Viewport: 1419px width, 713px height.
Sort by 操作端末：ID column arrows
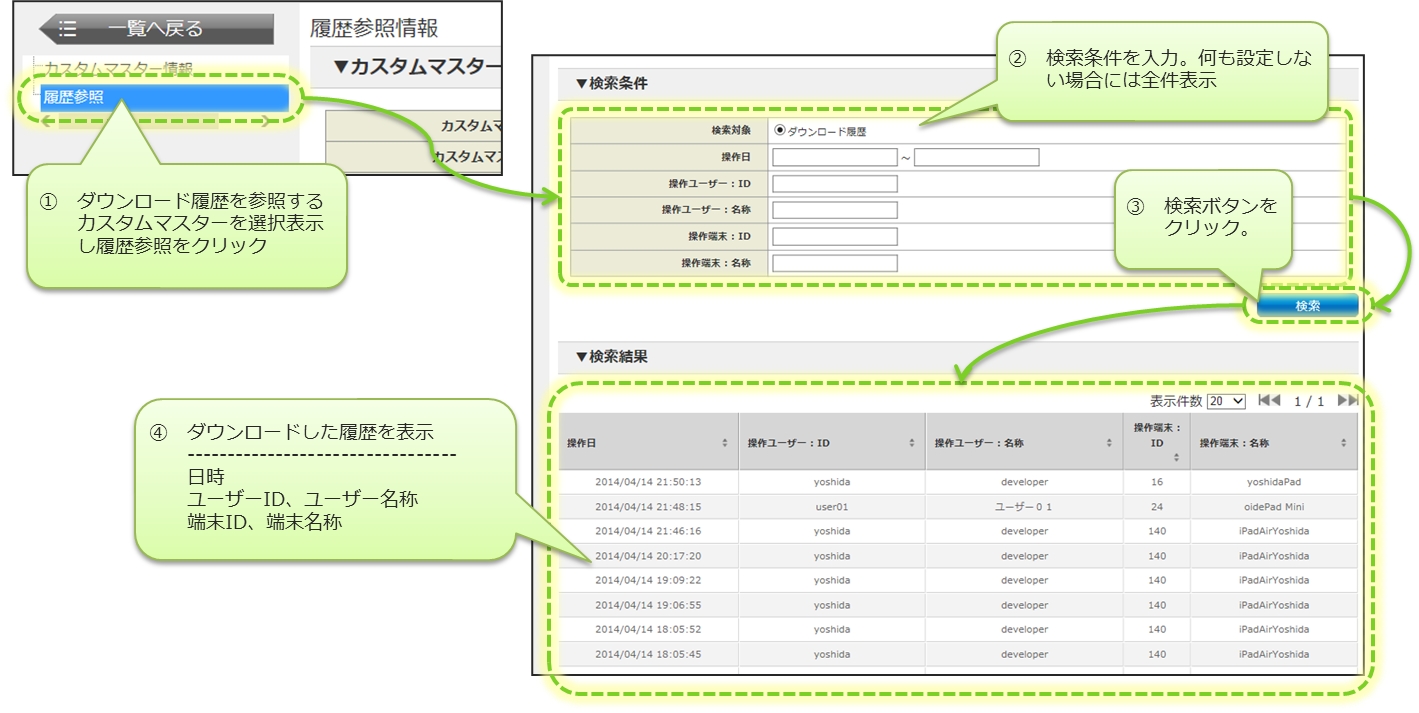click(1176, 457)
